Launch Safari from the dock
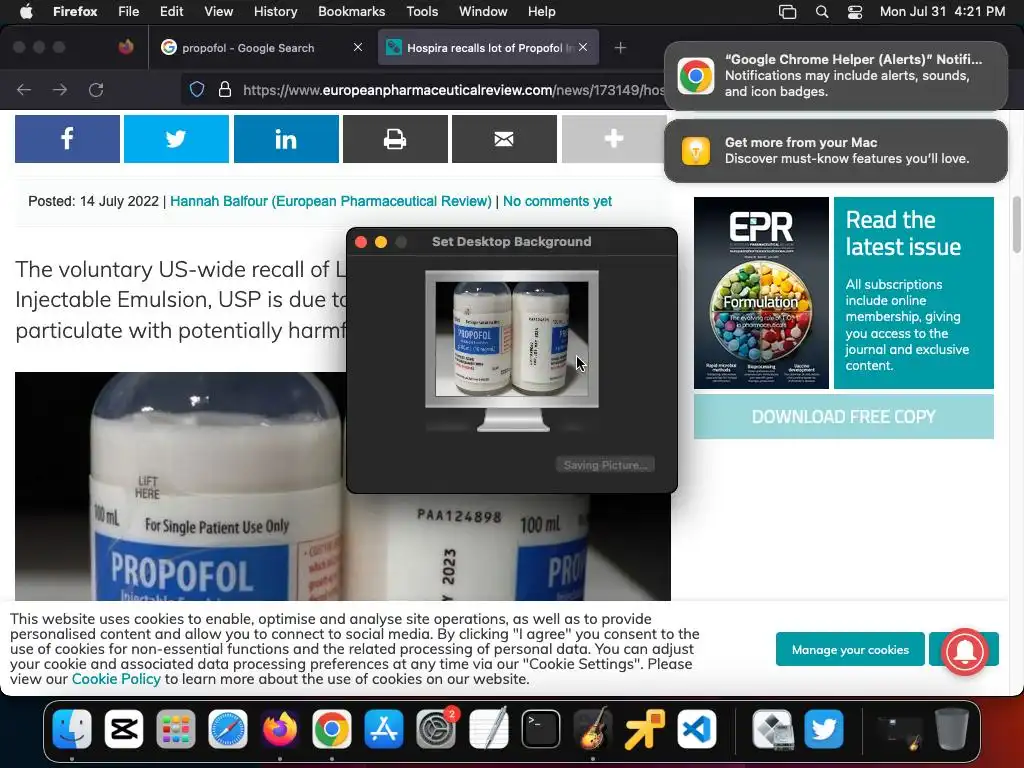Image resolution: width=1024 pixels, height=768 pixels. [228, 729]
